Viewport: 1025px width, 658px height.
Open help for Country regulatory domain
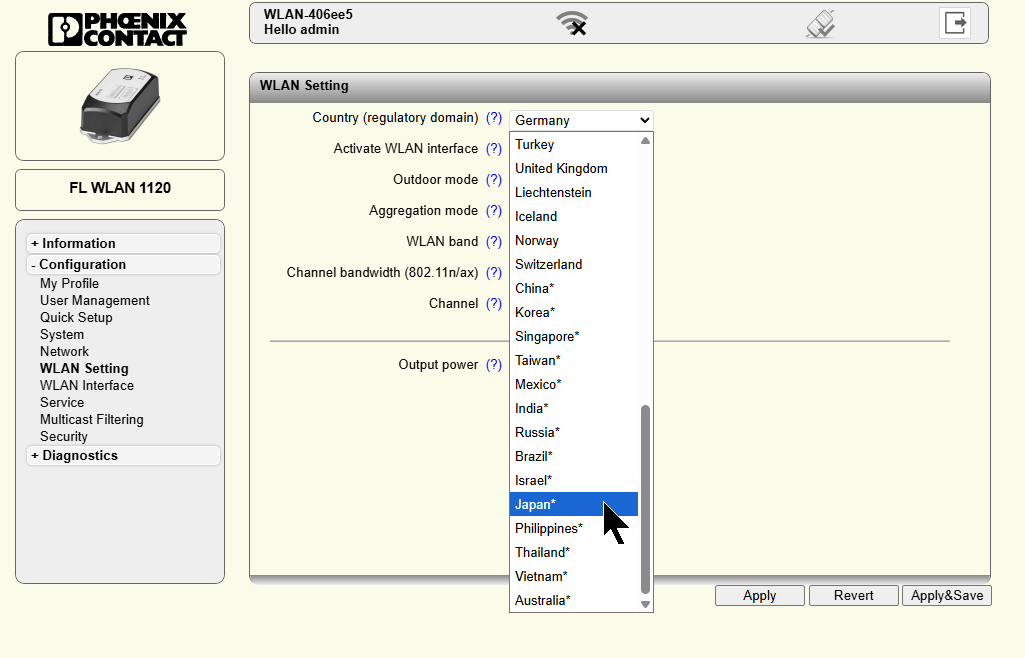coord(494,118)
